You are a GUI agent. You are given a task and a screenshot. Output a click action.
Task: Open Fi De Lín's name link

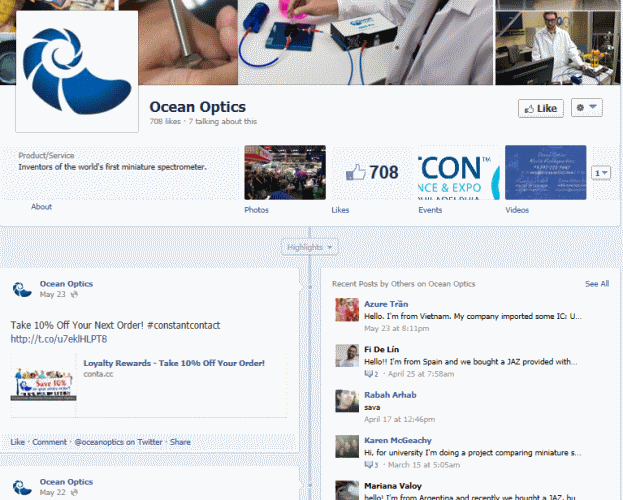(x=381, y=349)
